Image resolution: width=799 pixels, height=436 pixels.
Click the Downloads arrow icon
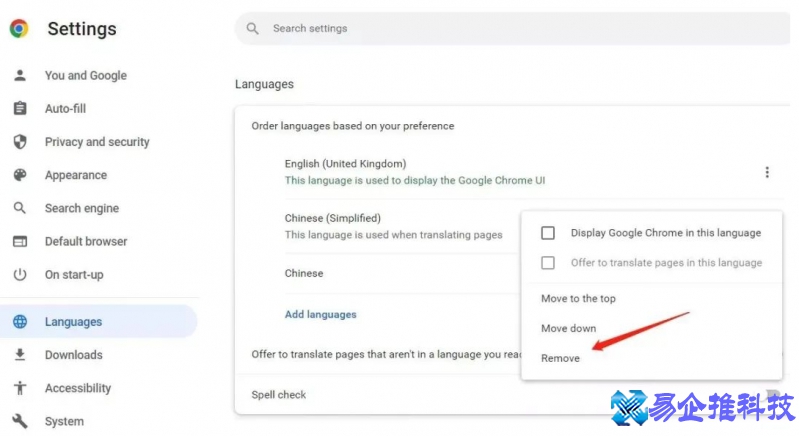(x=20, y=355)
